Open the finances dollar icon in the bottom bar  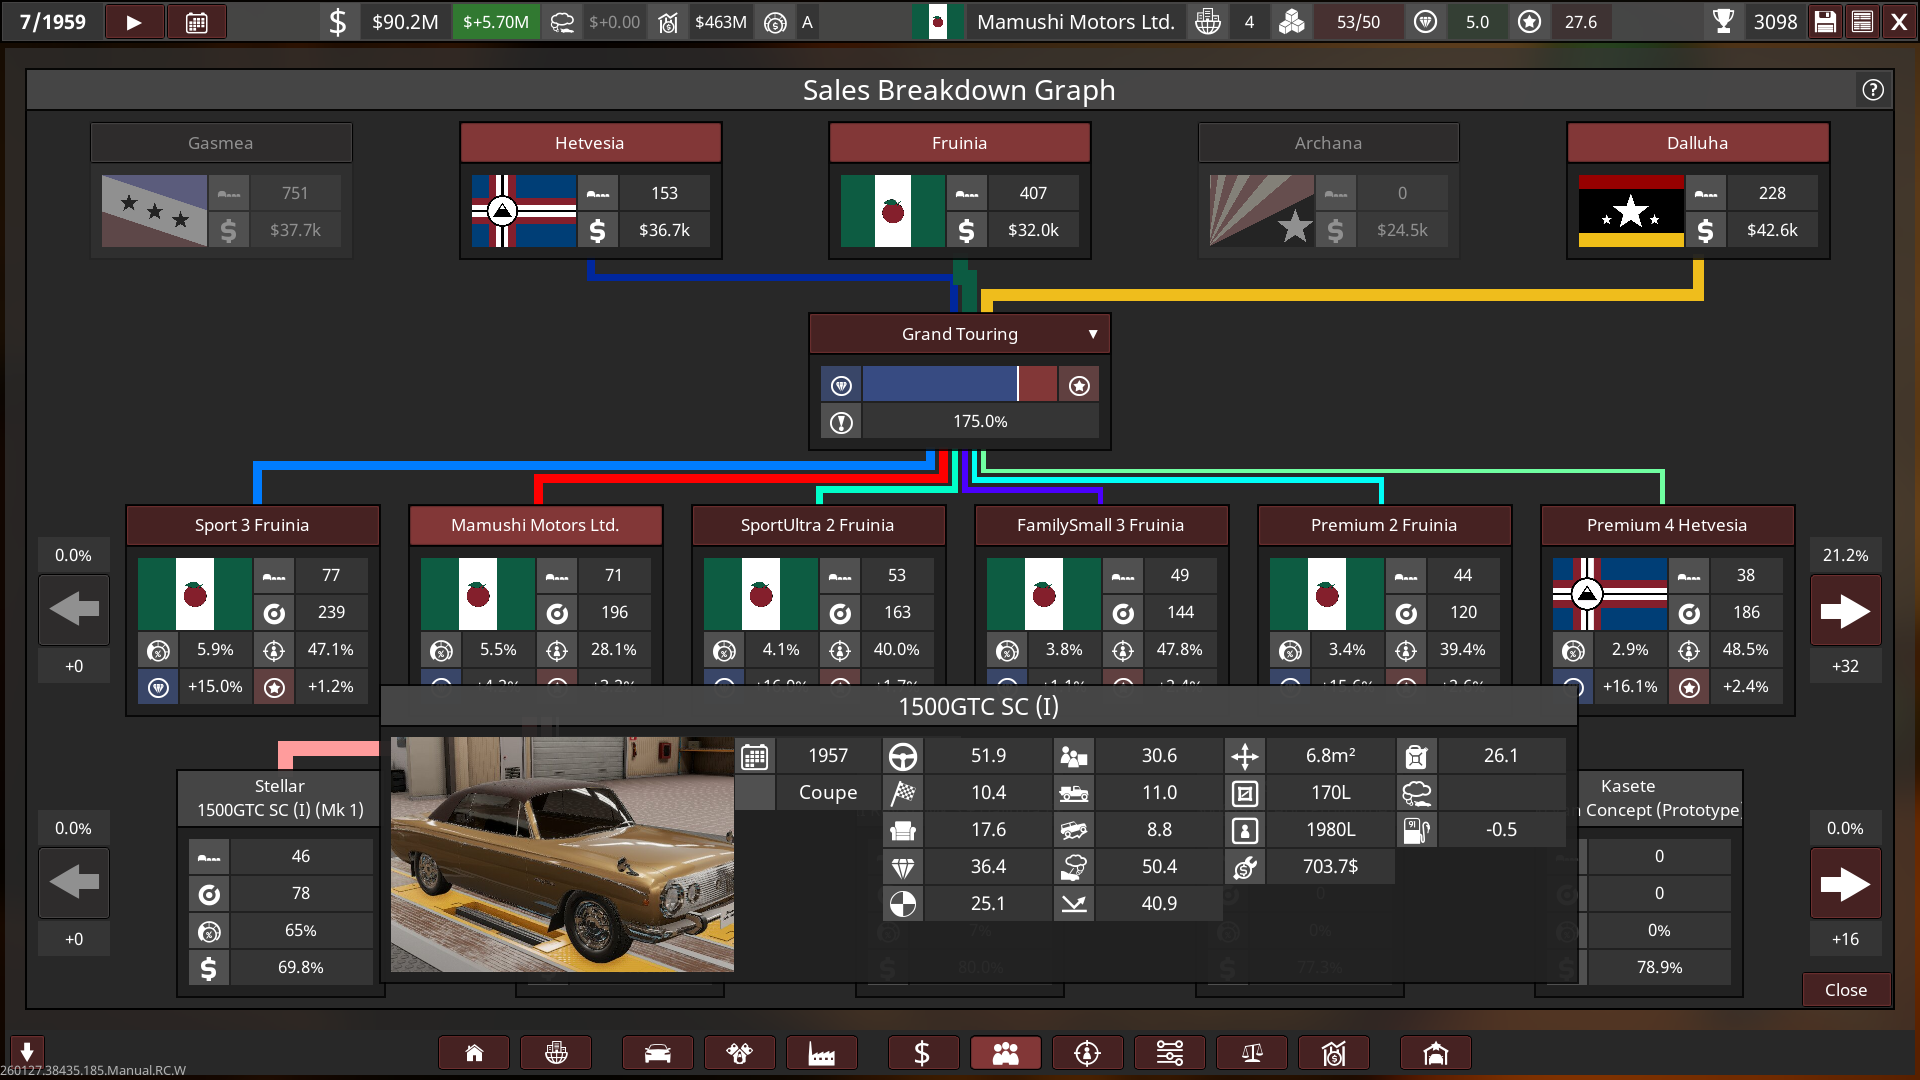(x=922, y=1053)
